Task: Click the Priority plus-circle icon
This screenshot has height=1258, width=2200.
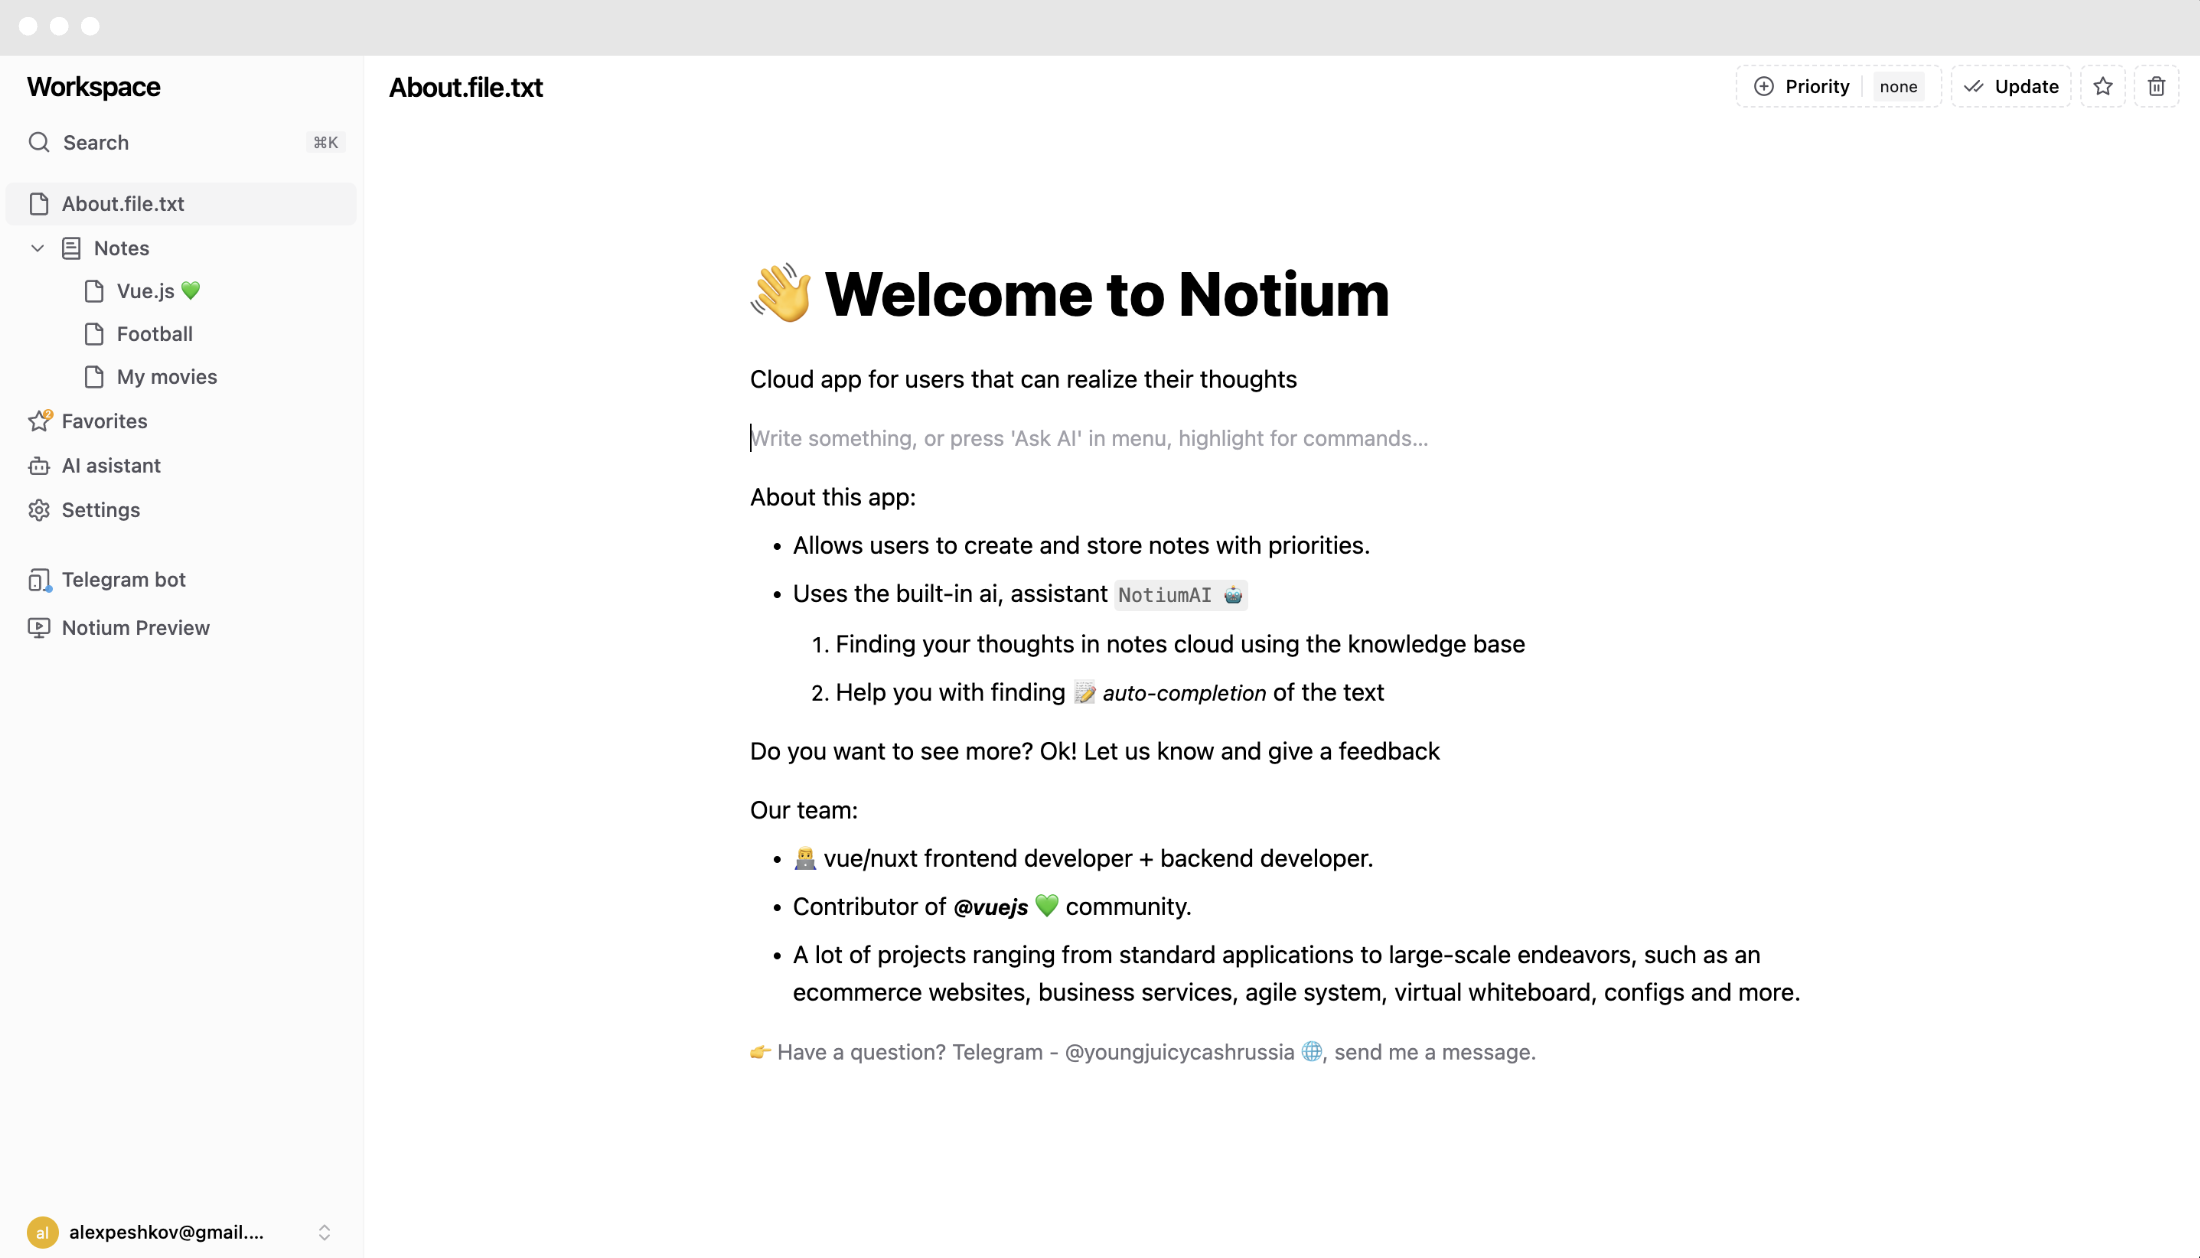Action: coord(1764,87)
